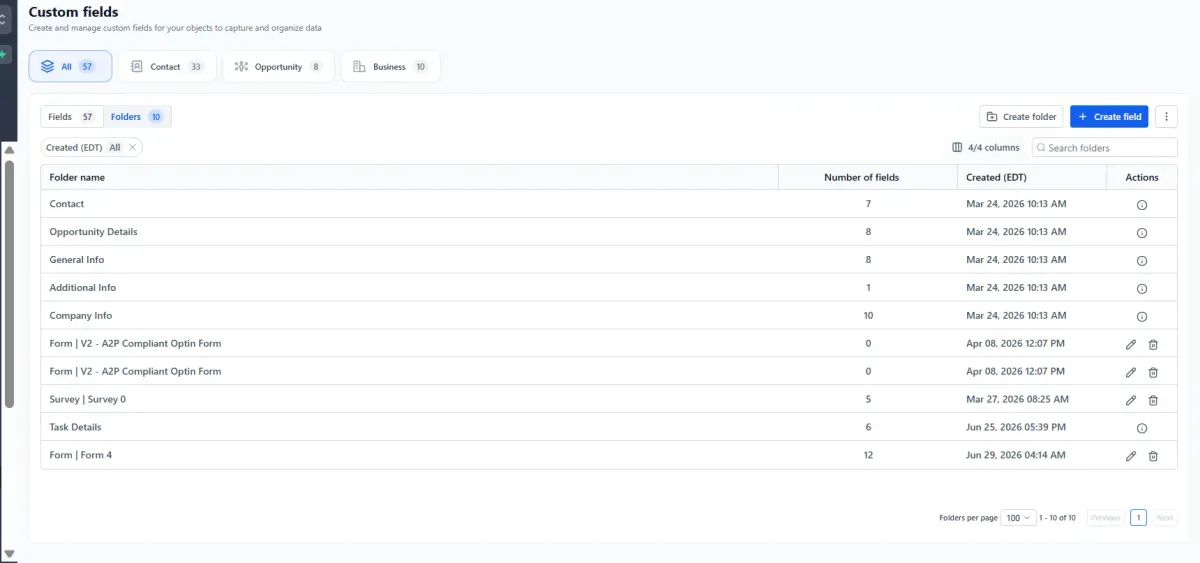Open the 4/4 columns selector
Image resolution: width=1200 pixels, height=563 pixels.
[986, 147]
